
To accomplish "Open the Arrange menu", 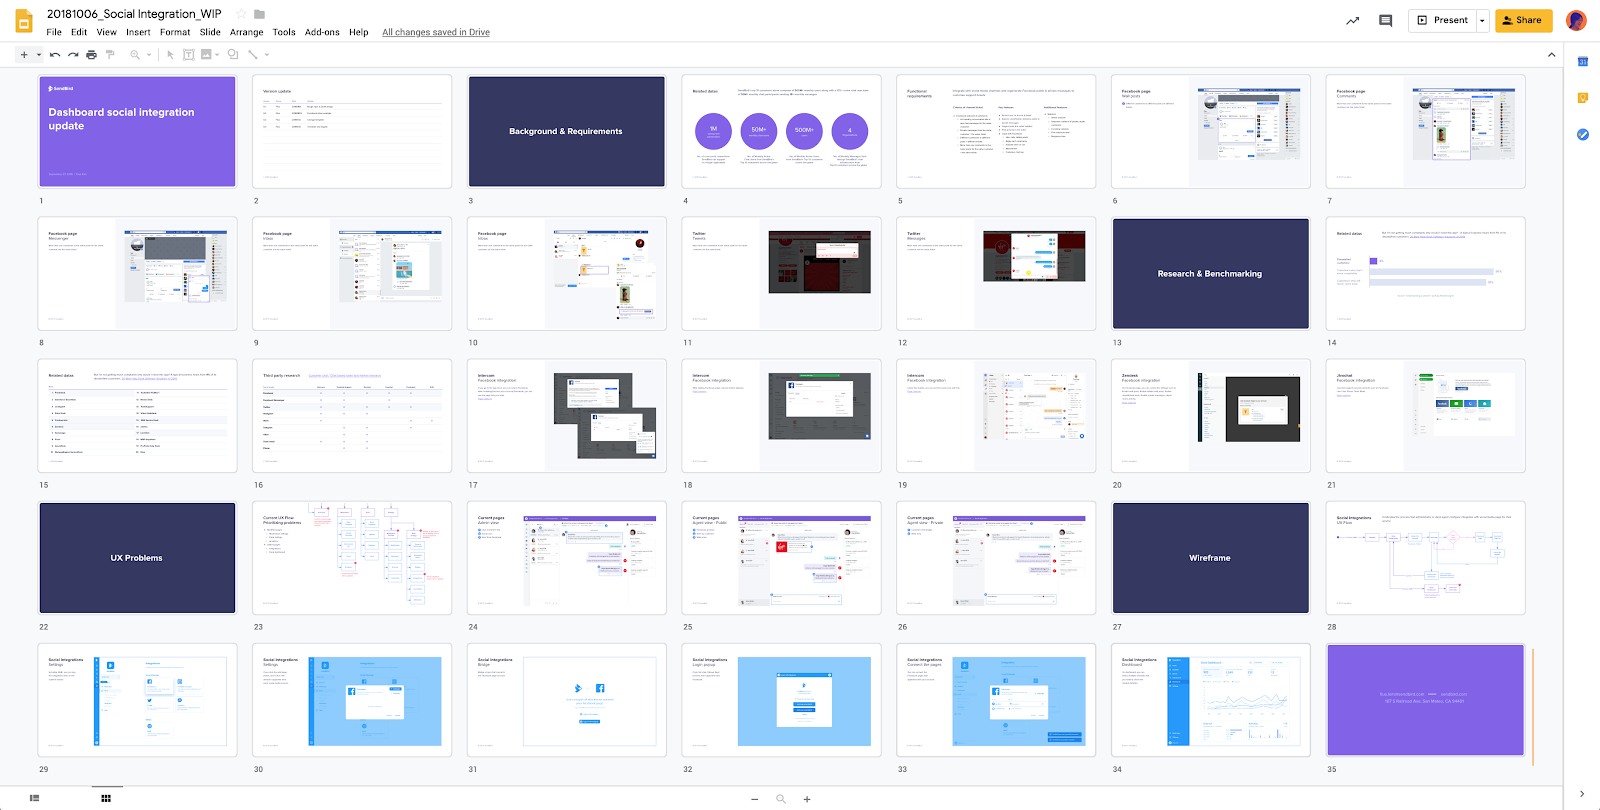I will [x=247, y=32].
